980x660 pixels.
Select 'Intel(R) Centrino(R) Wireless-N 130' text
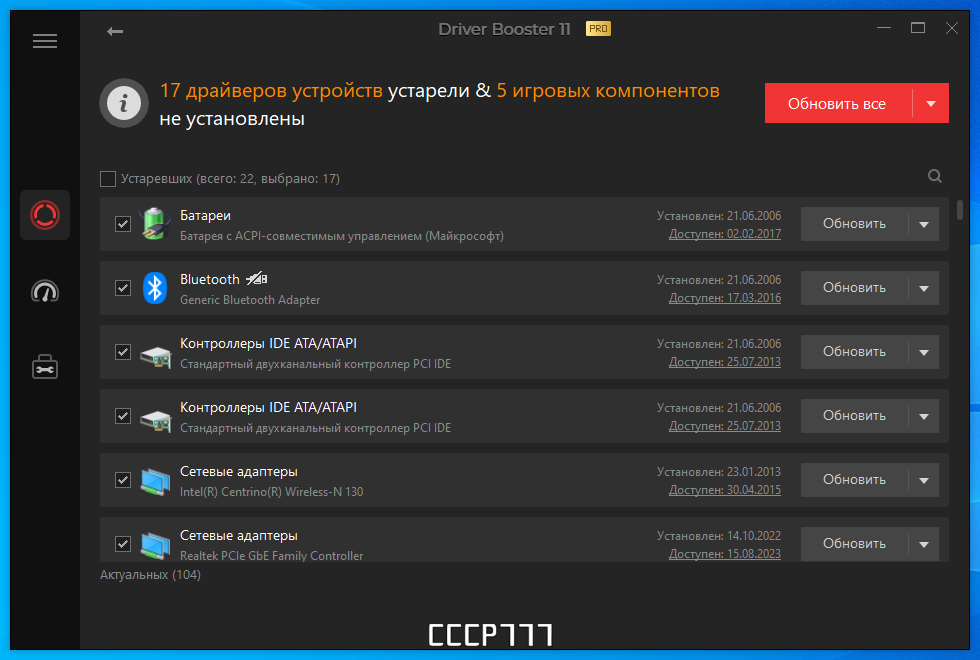[x=271, y=492]
